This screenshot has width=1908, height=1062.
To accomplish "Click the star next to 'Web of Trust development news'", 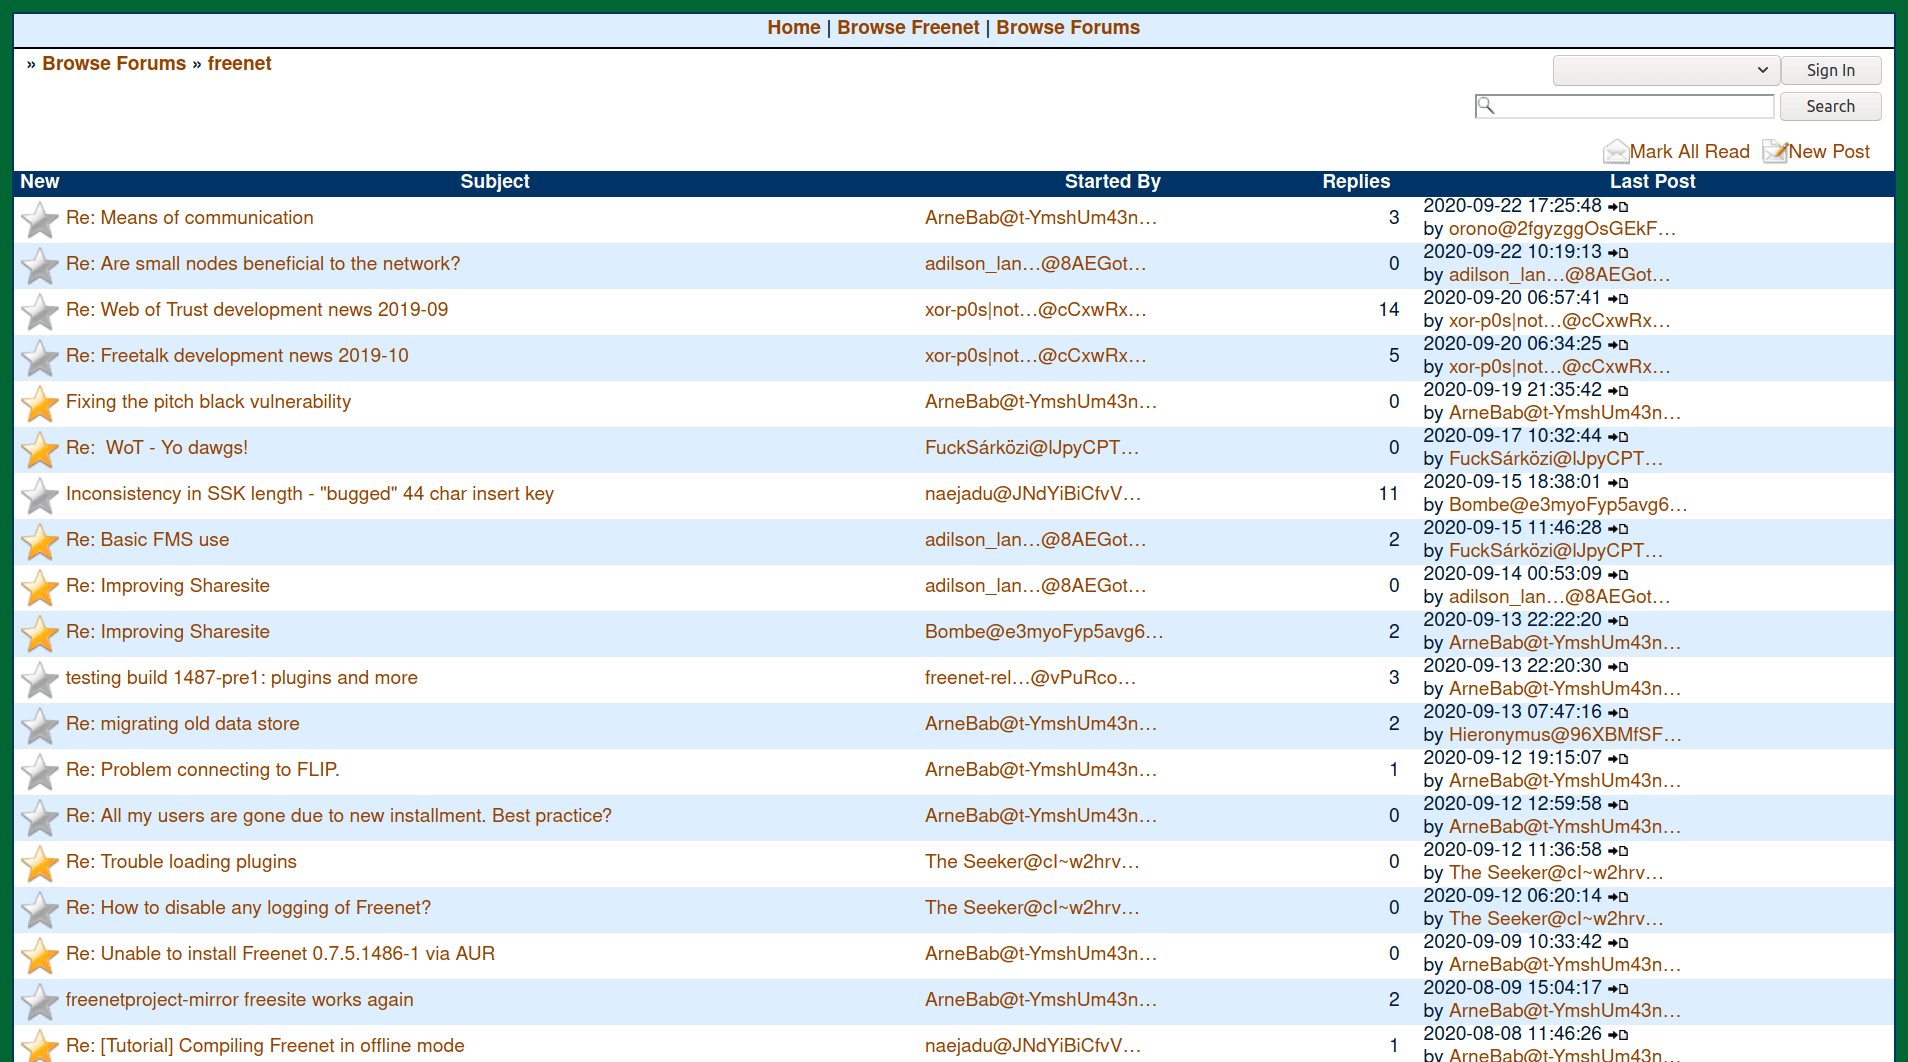I will tap(40, 312).
